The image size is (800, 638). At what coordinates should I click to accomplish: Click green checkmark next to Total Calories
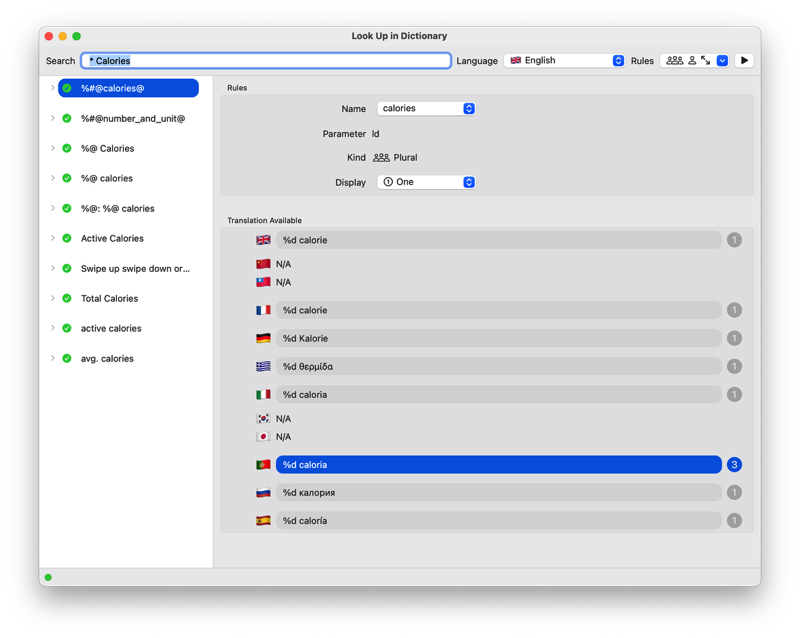coord(67,299)
